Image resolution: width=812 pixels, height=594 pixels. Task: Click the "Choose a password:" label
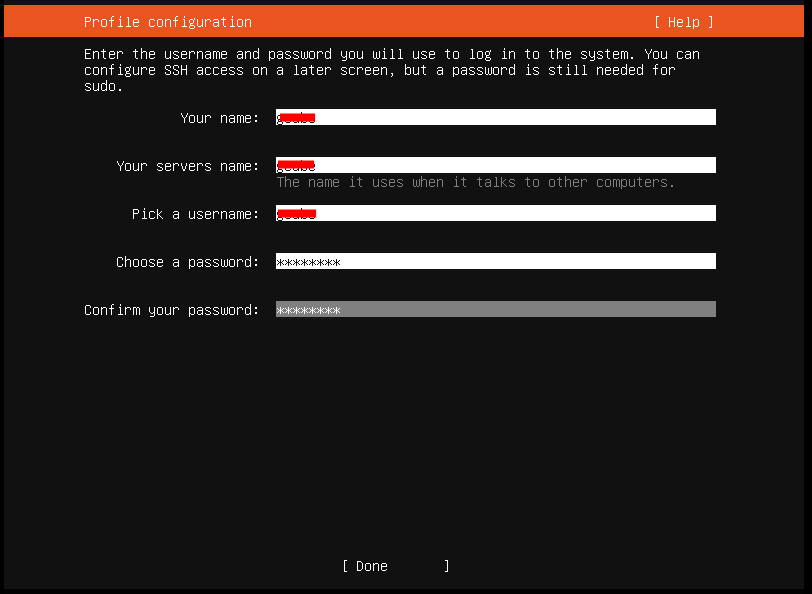click(x=187, y=262)
